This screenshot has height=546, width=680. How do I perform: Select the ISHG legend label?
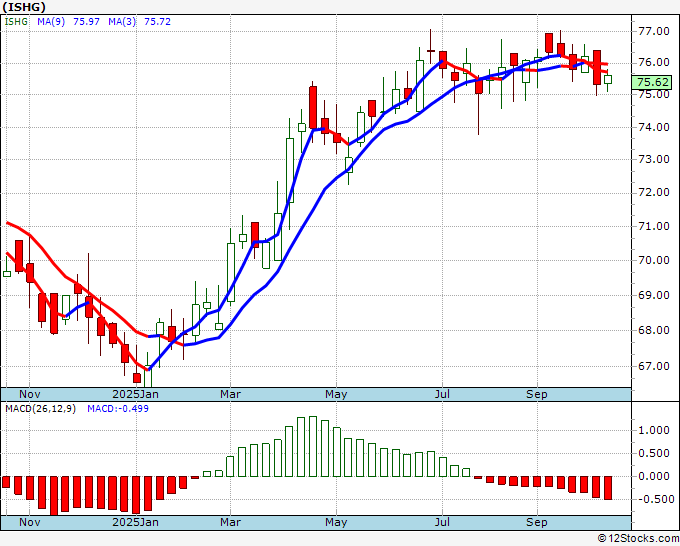(x=16, y=22)
